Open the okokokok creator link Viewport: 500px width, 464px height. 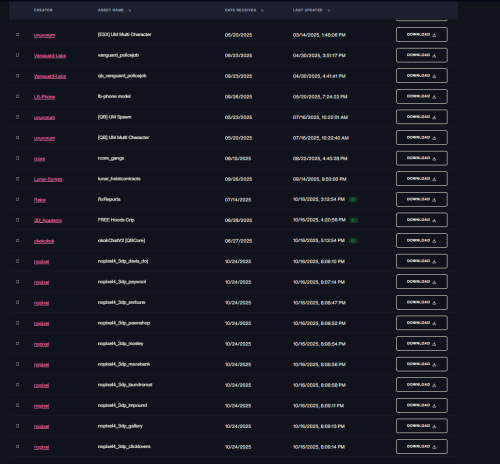44,241
